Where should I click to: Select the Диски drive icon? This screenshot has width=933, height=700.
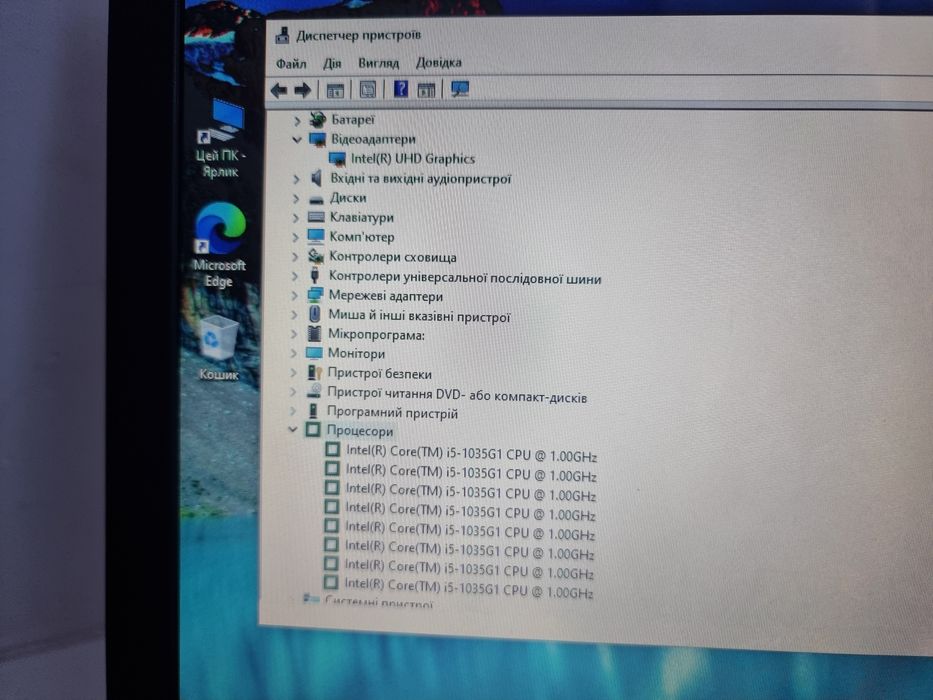(x=317, y=199)
